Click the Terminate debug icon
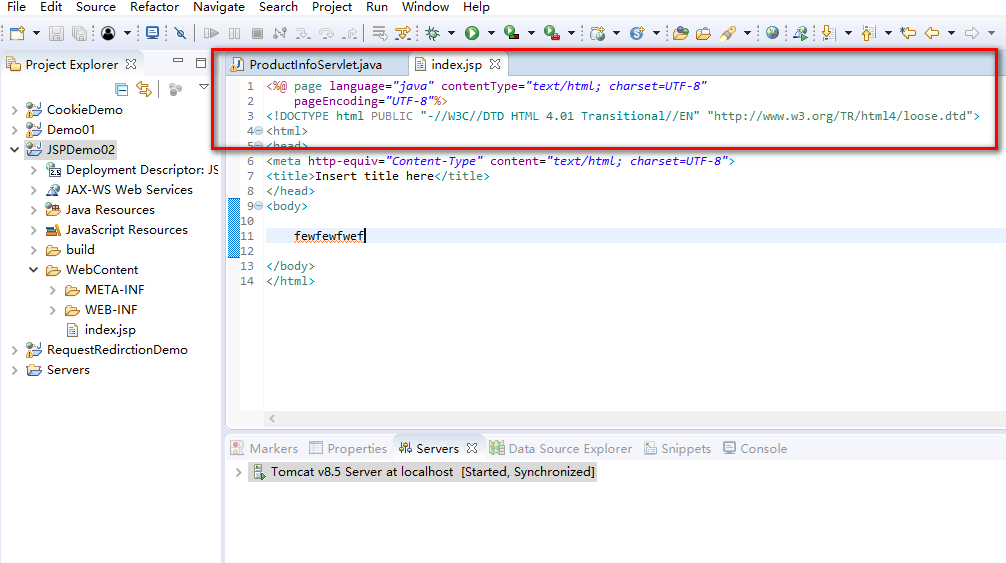 pos(257,33)
